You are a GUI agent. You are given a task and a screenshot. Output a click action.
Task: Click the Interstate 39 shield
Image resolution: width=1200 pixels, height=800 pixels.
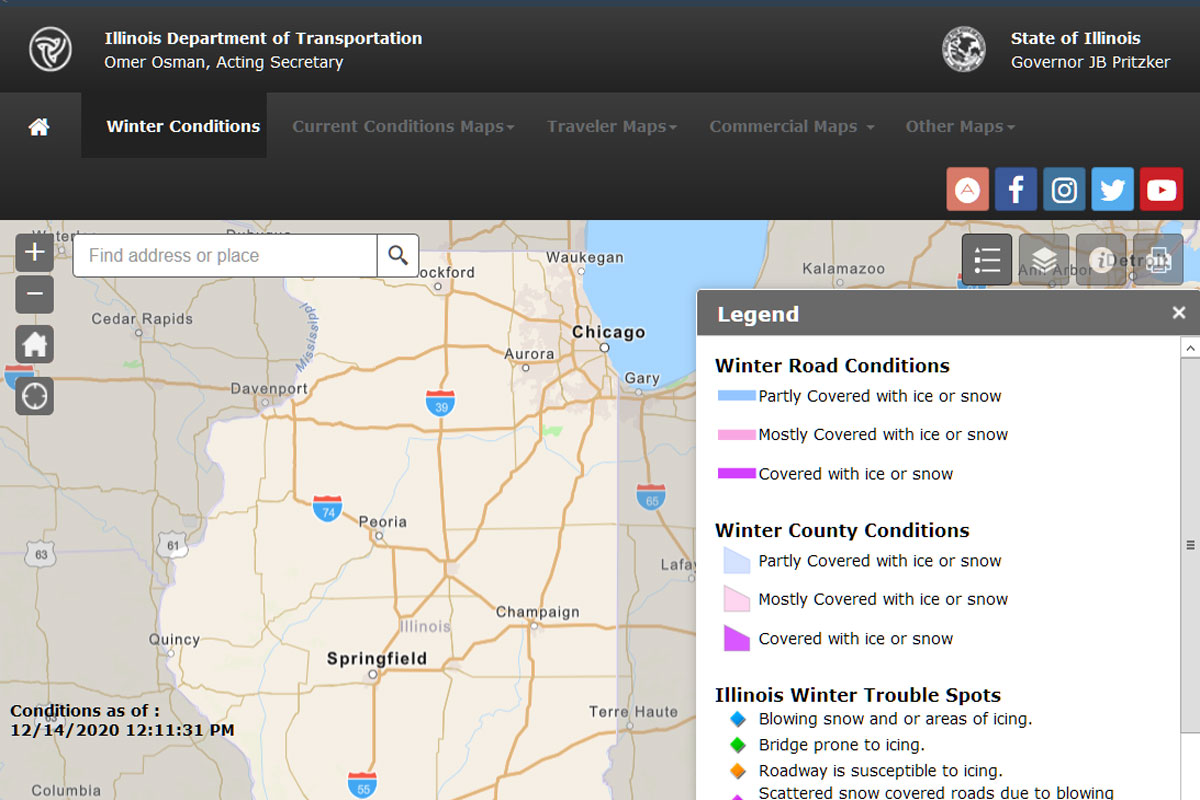(440, 402)
